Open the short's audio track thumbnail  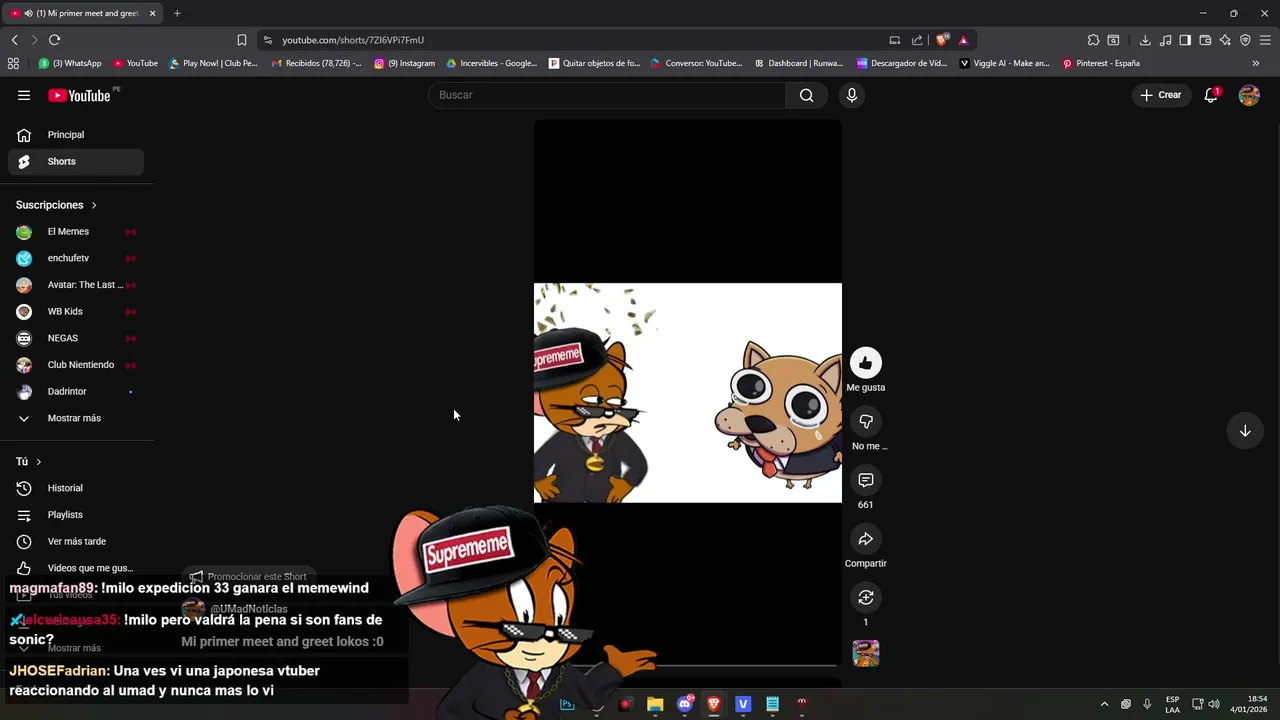(x=866, y=653)
